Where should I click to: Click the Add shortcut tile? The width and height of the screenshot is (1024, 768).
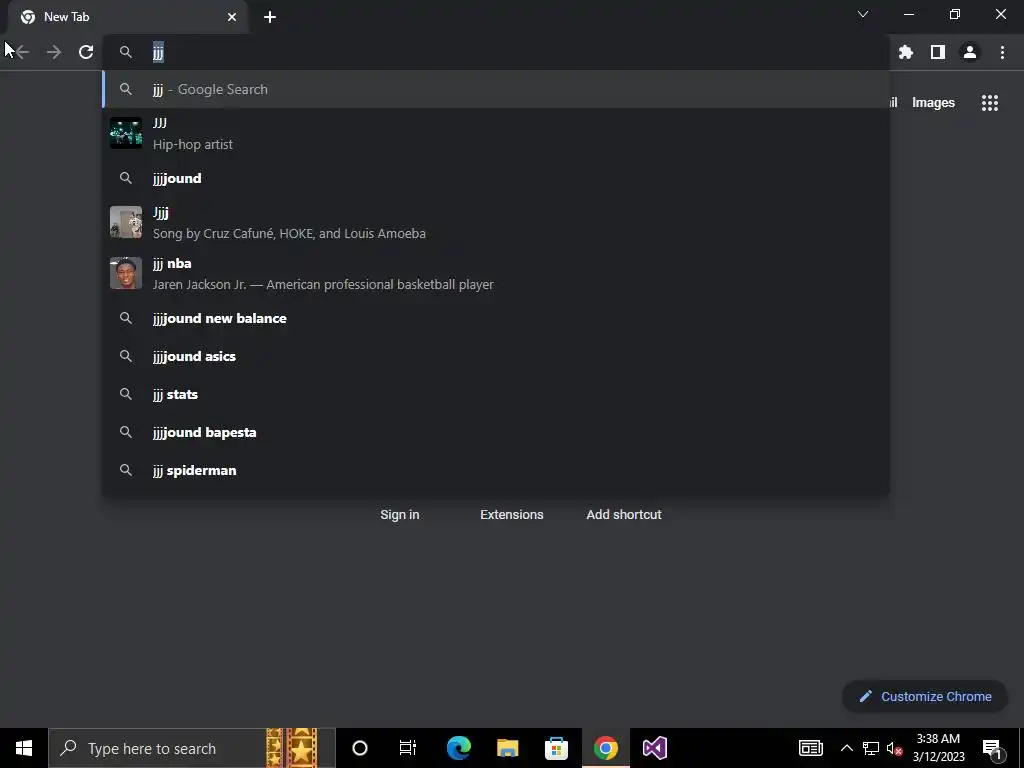coord(624,515)
